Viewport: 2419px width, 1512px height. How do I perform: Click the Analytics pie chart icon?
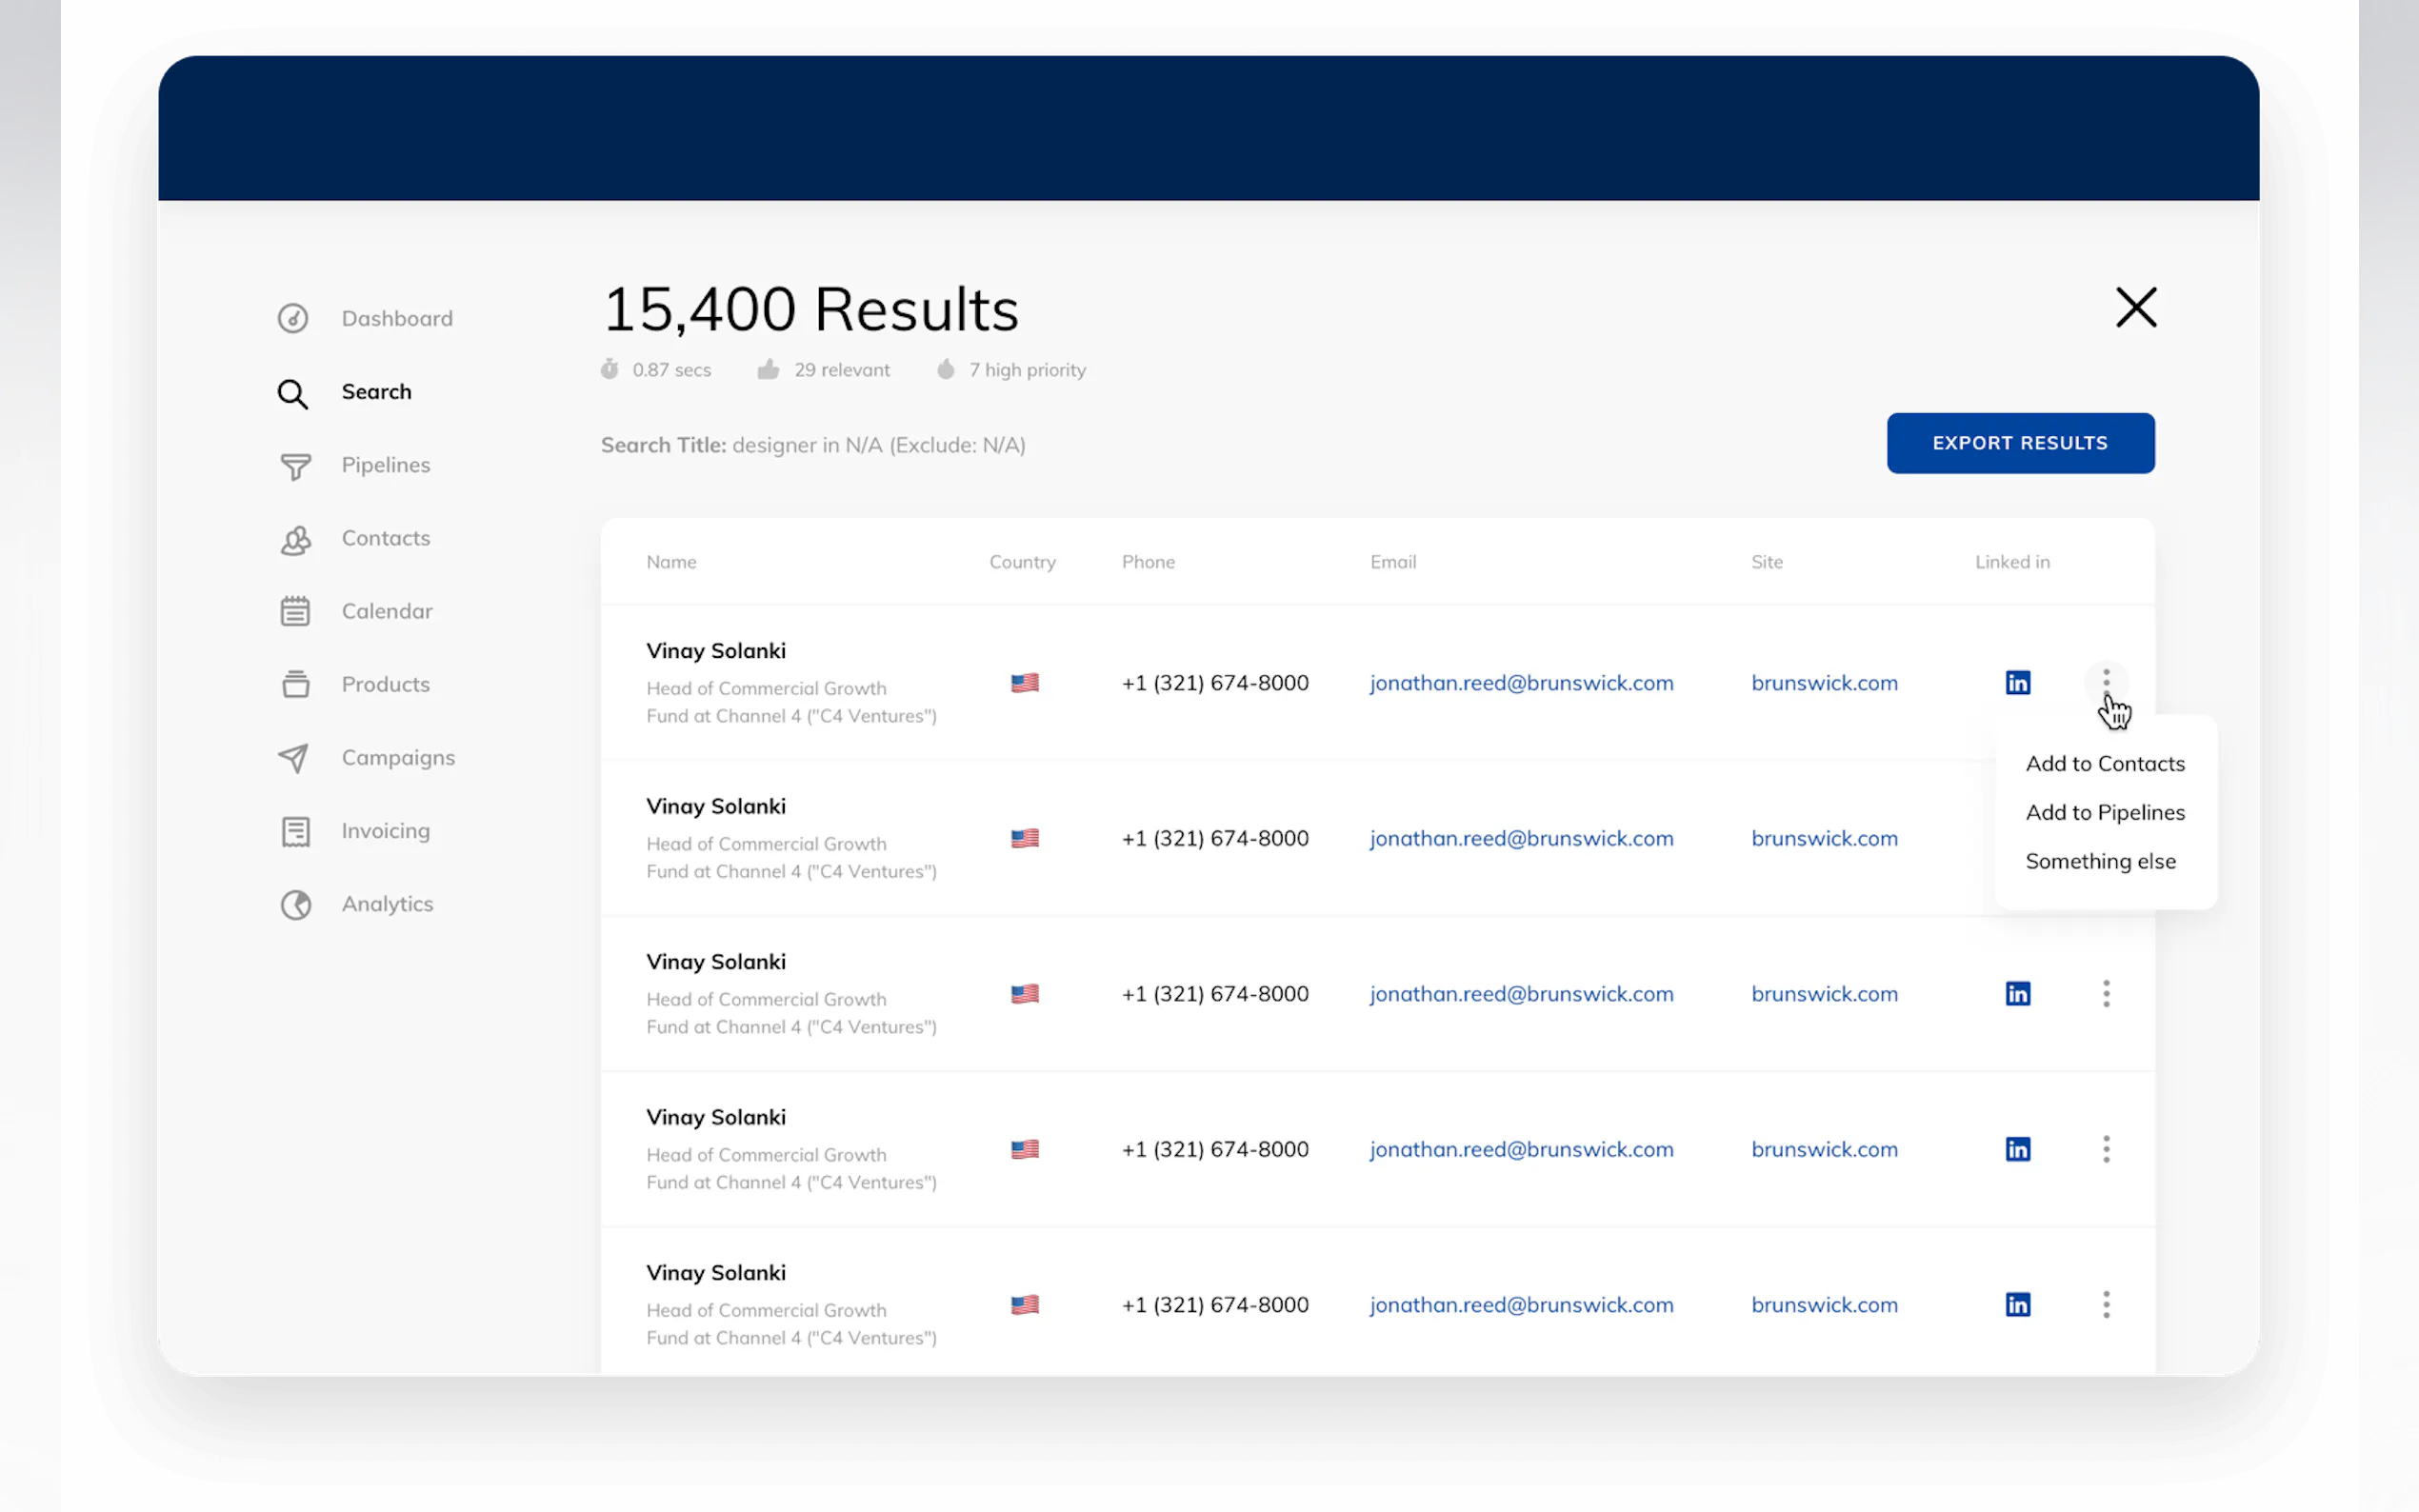click(x=295, y=904)
